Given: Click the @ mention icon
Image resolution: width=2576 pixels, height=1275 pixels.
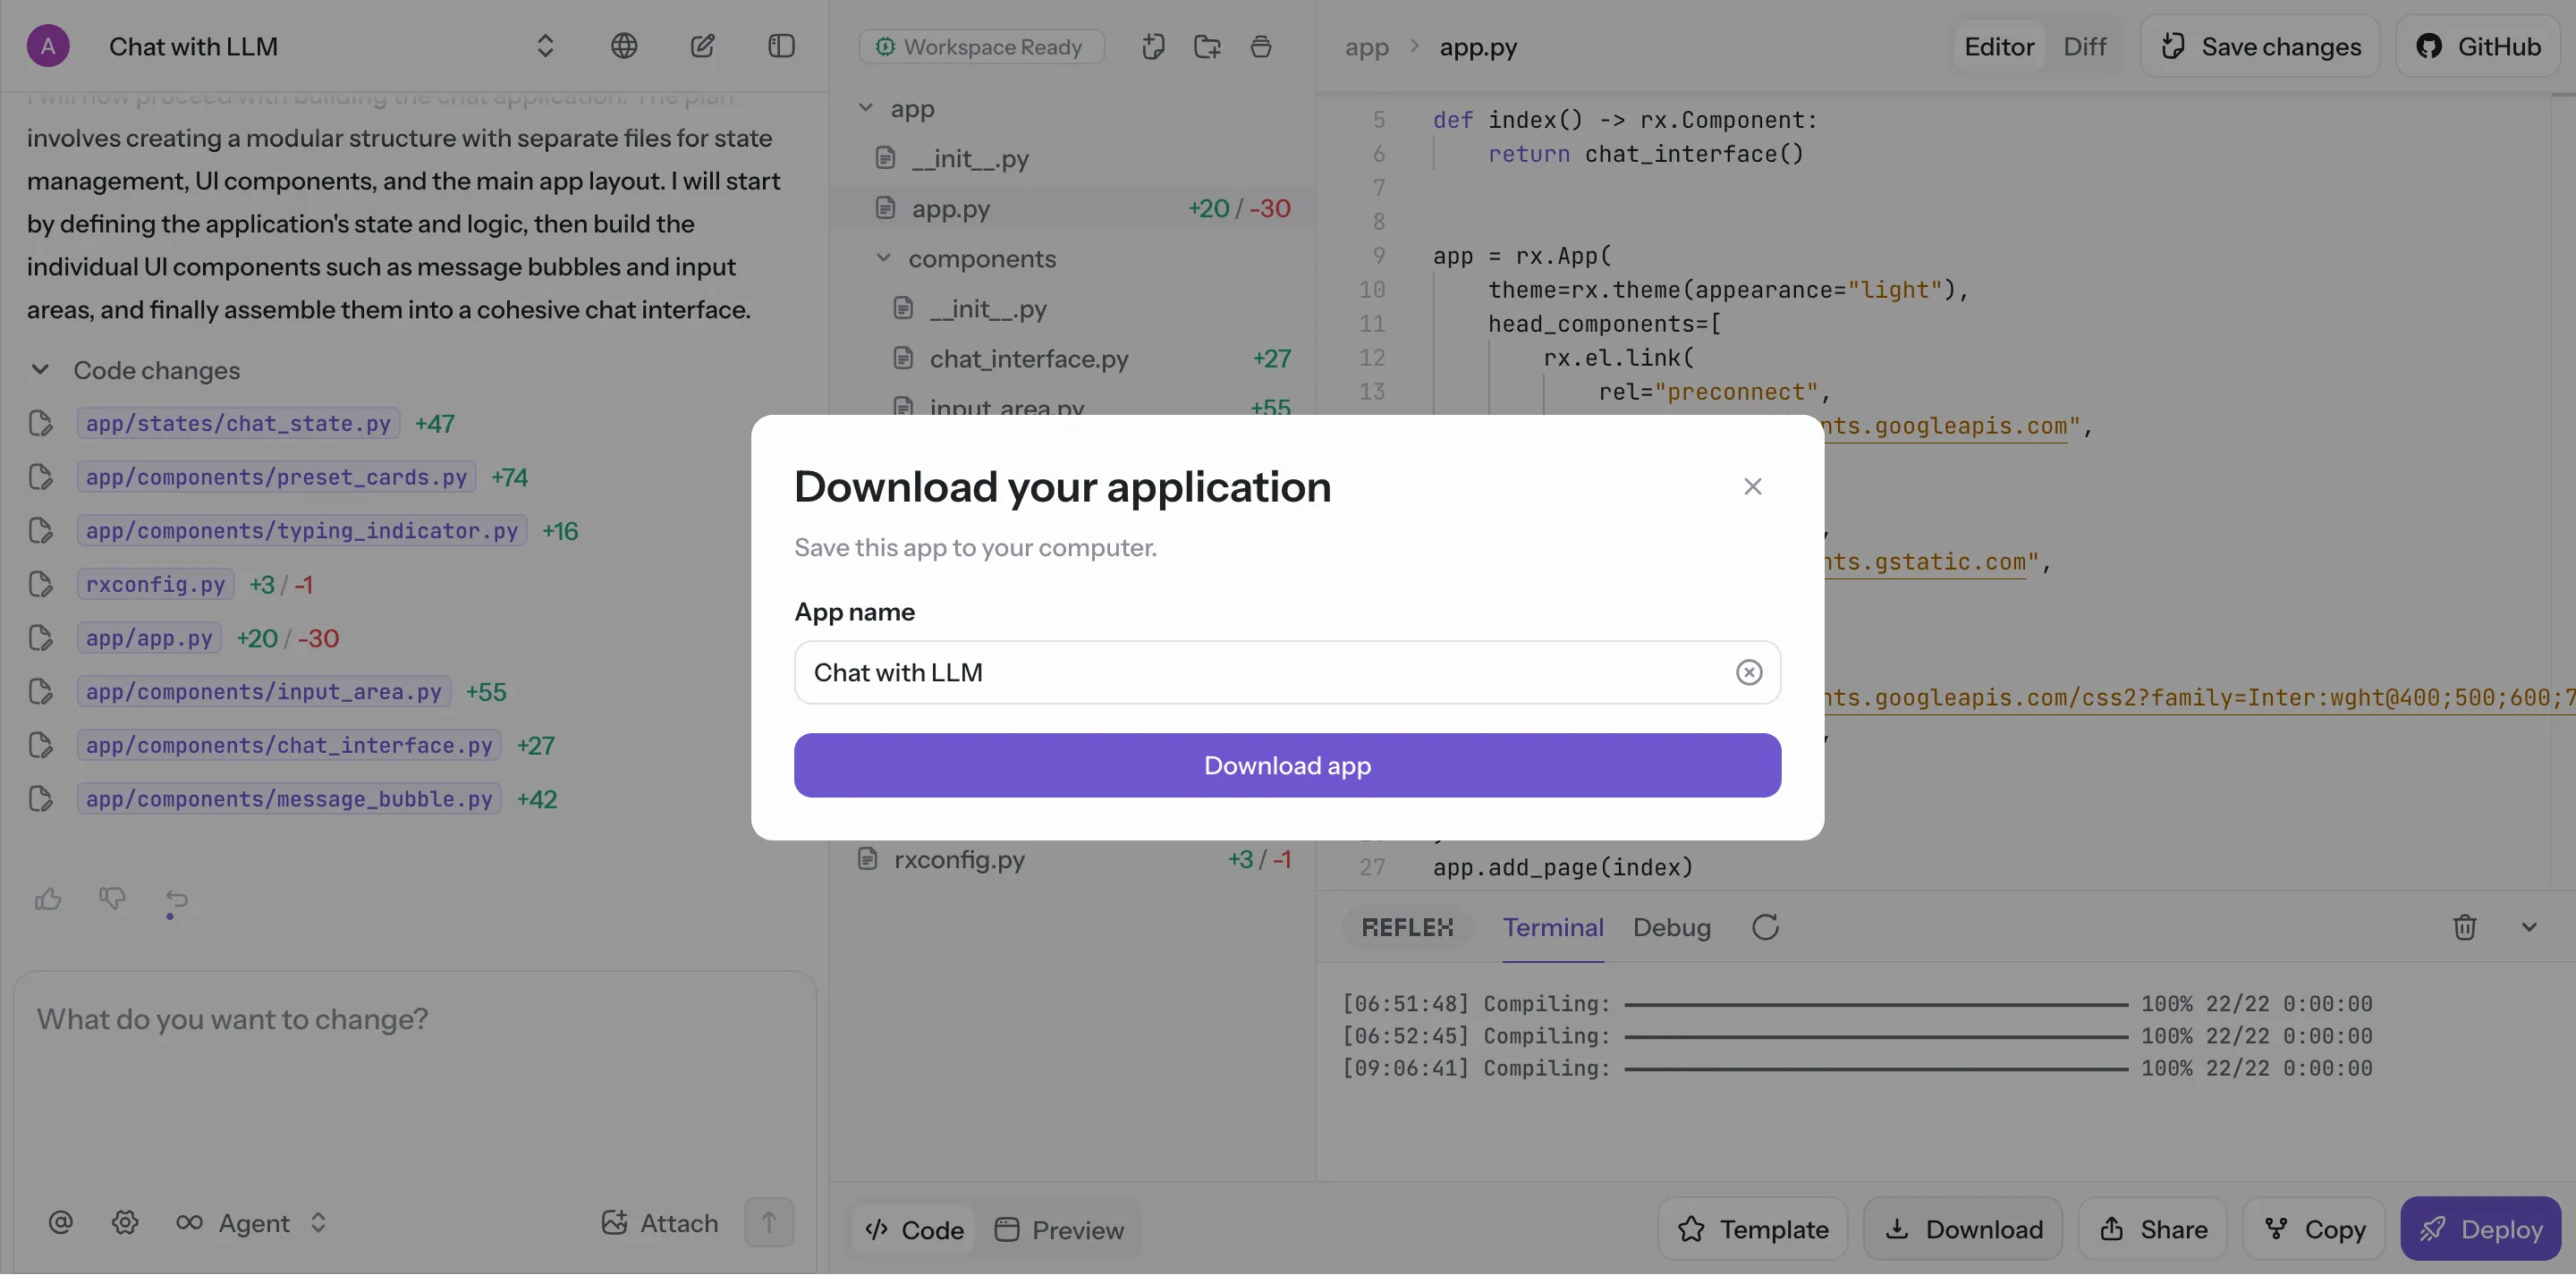Looking at the screenshot, I should pos(60,1222).
